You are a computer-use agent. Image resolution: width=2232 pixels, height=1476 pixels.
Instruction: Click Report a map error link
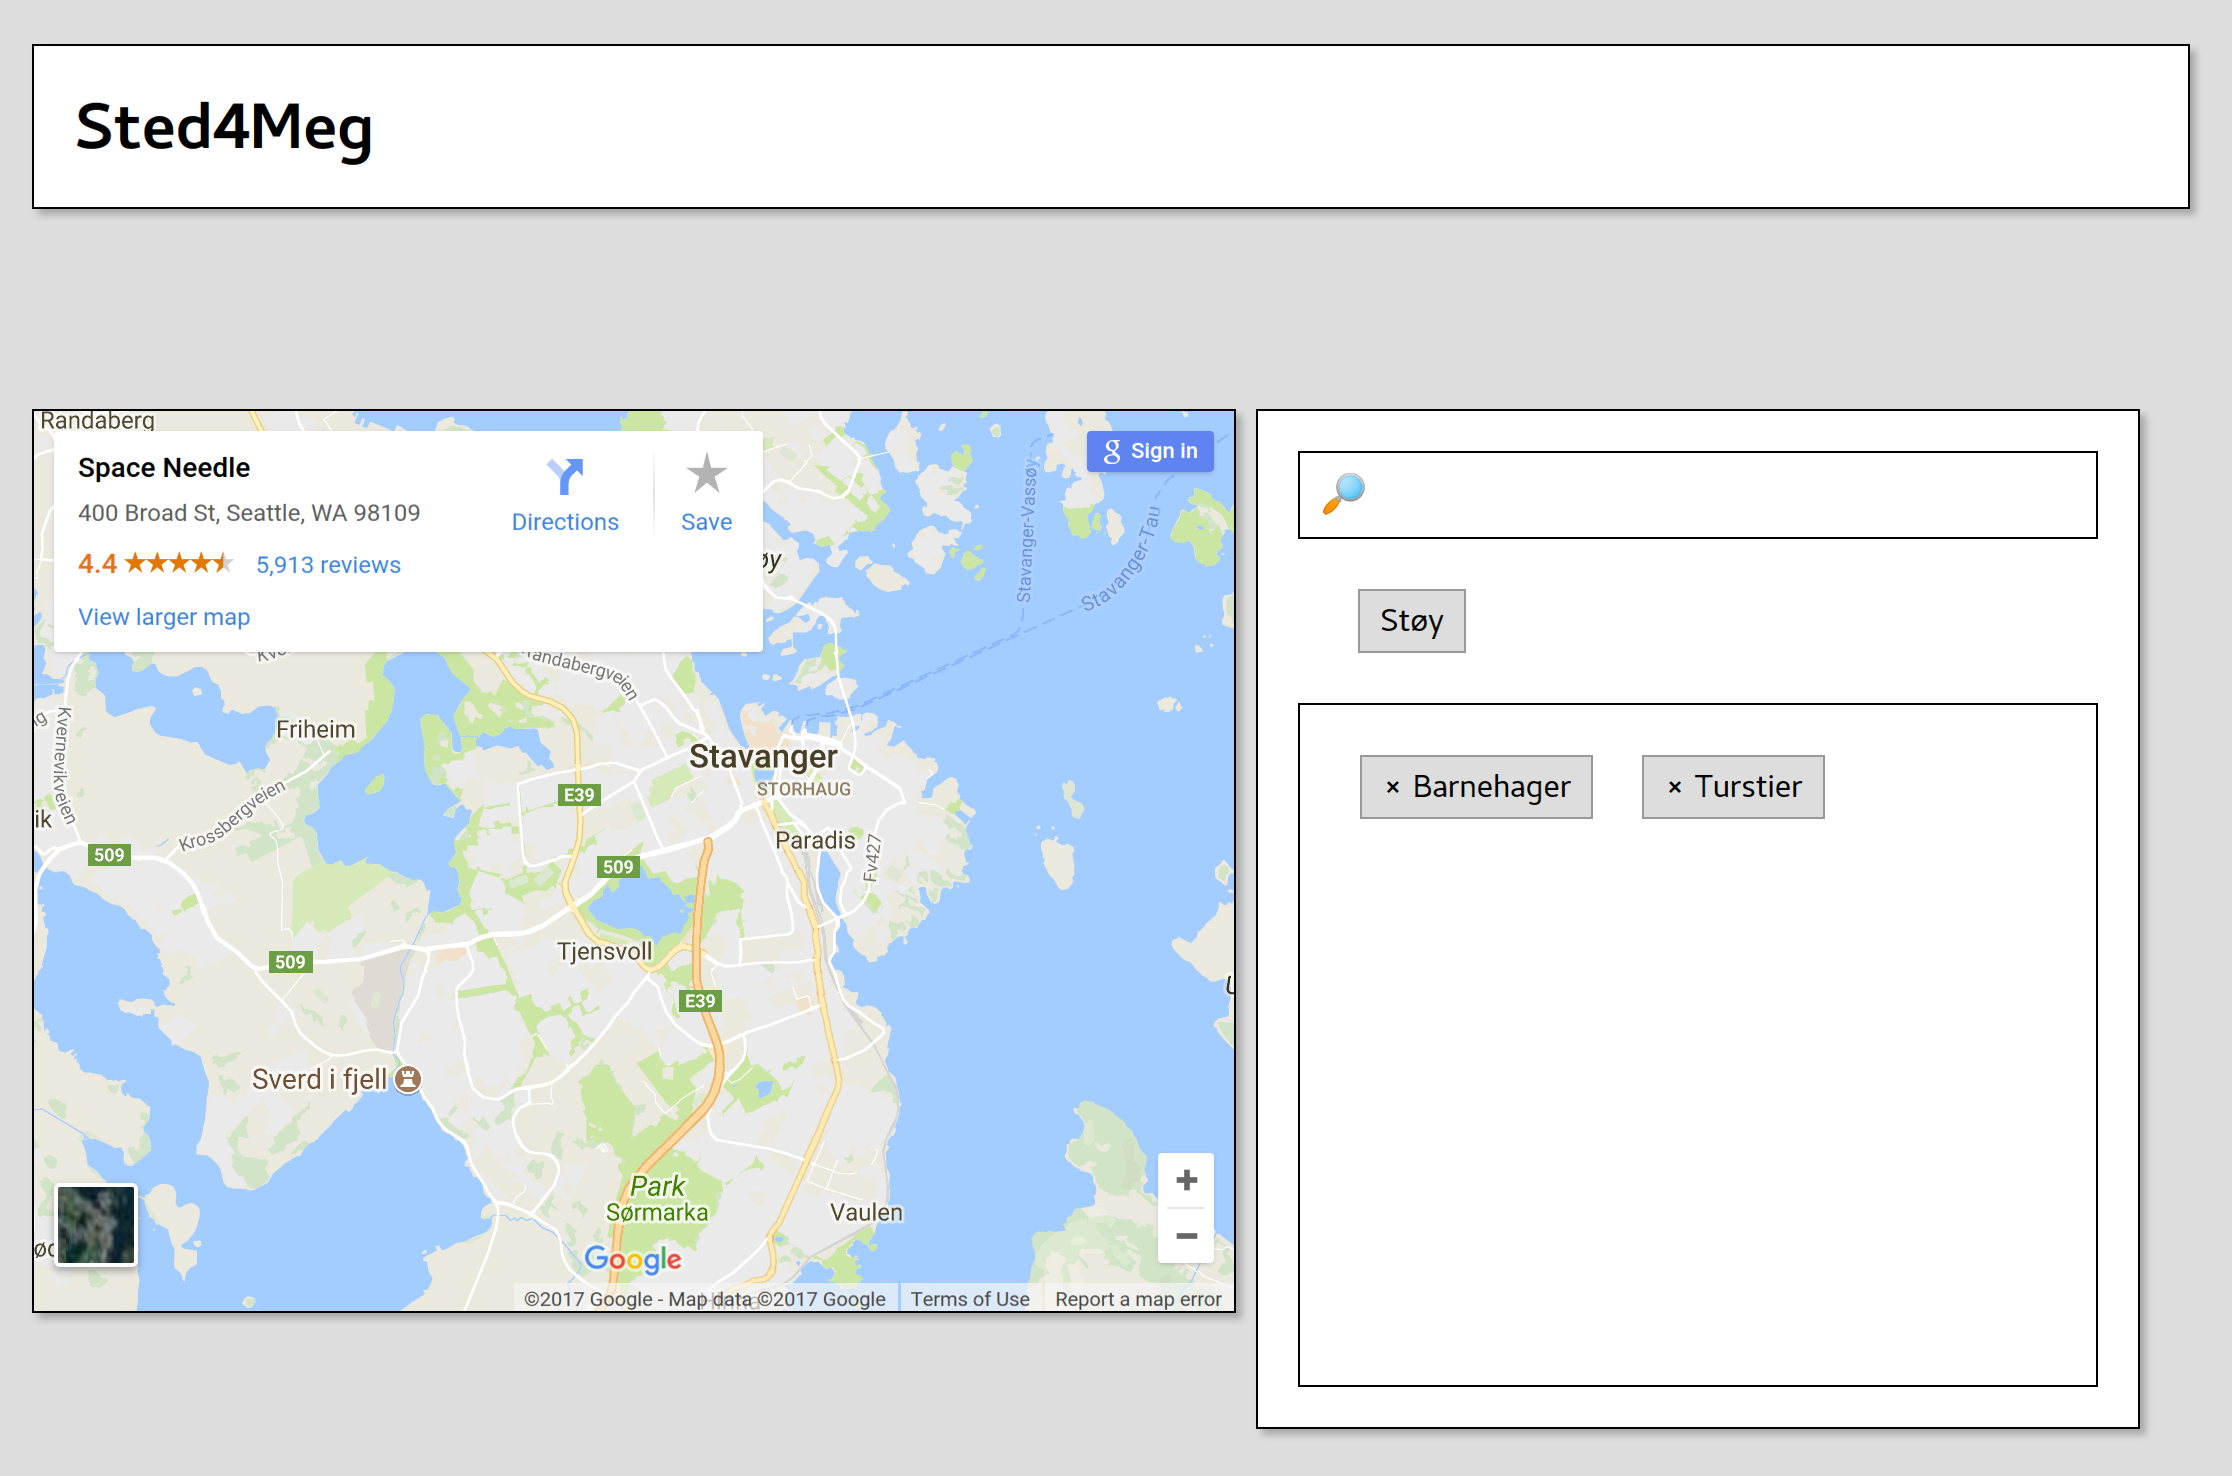[1138, 1299]
